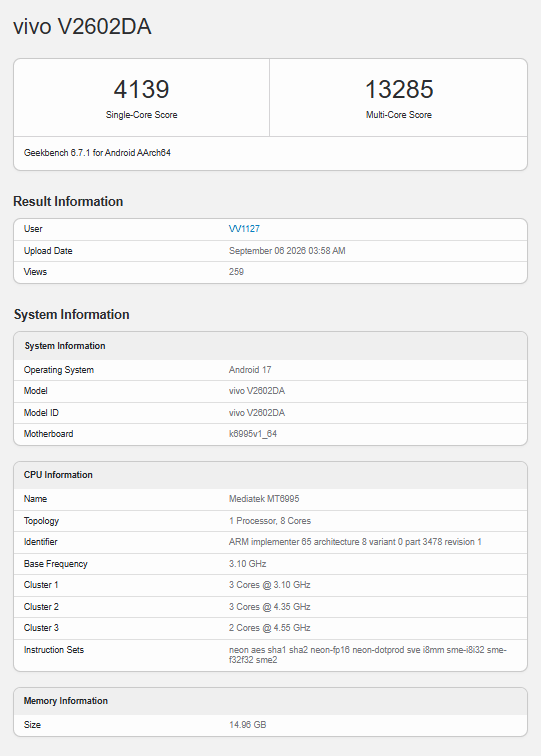The height and width of the screenshot is (756, 541).
Task: Select Geekbench 6.7.1 for Android AArch64 text
Action: pos(97,153)
